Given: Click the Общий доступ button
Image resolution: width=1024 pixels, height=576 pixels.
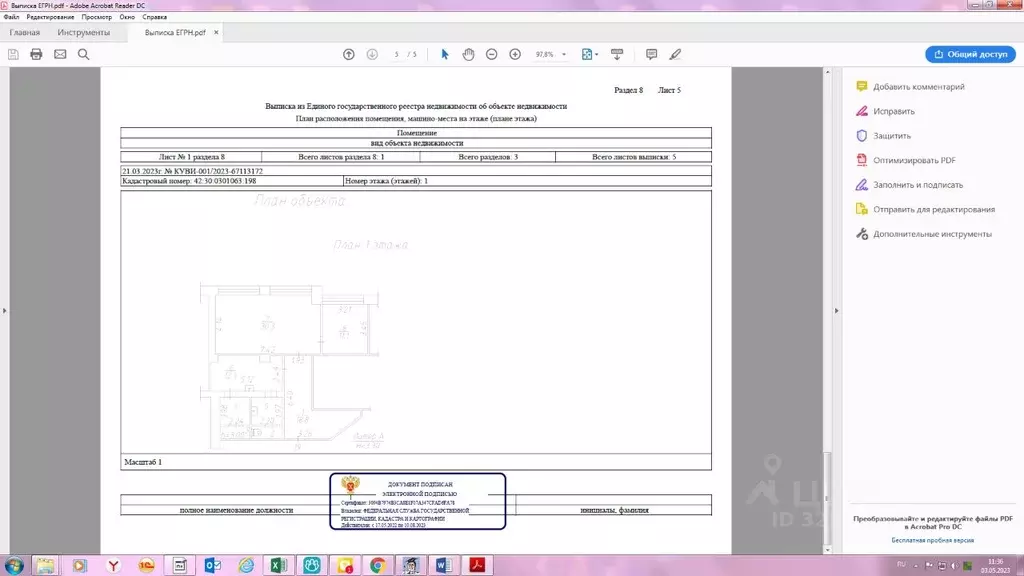Looking at the screenshot, I should pyautogui.click(x=970, y=54).
